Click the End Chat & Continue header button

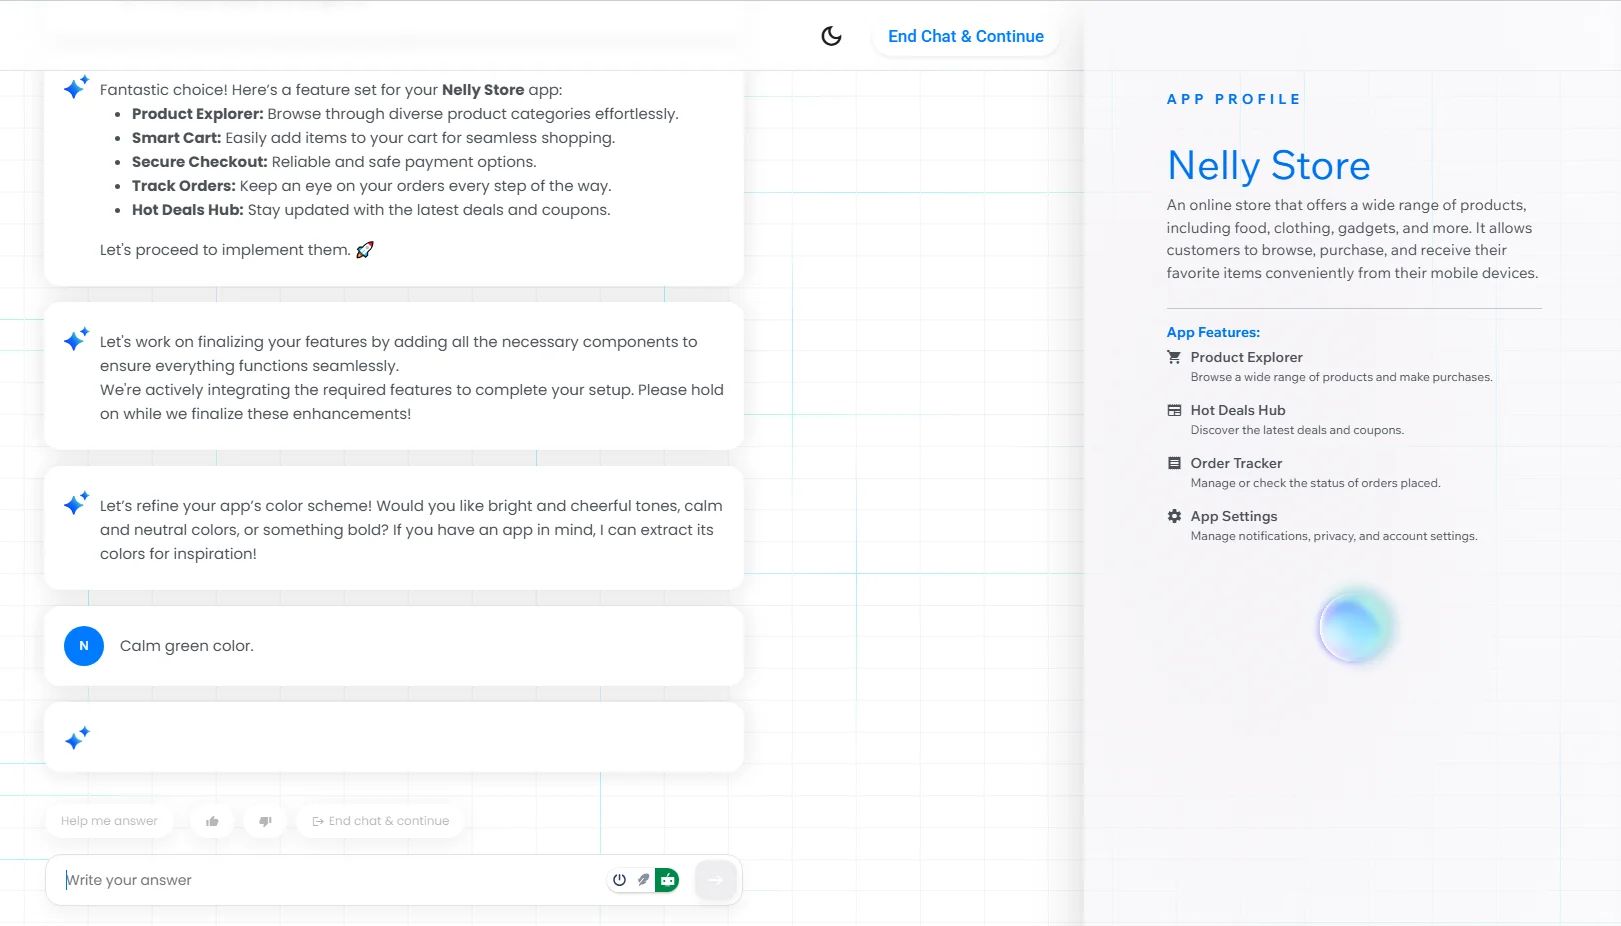(965, 36)
